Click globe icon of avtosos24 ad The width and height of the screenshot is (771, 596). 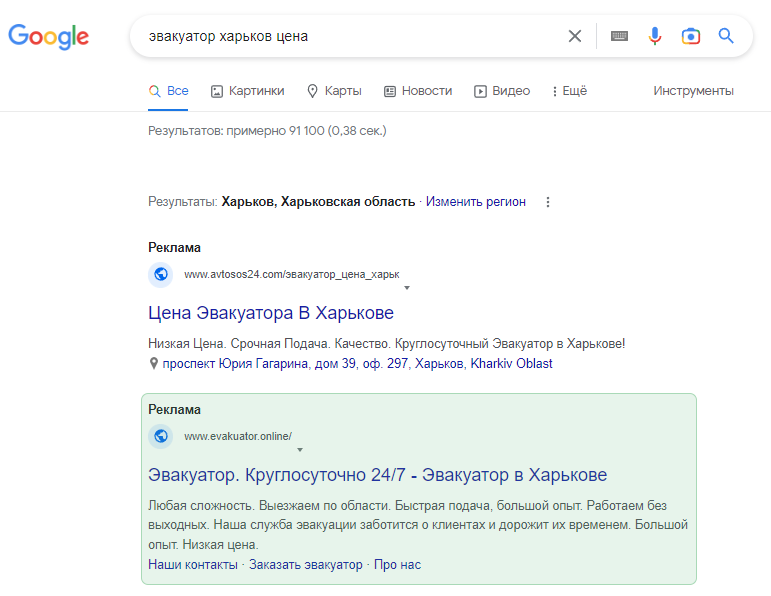click(x=161, y=274)
